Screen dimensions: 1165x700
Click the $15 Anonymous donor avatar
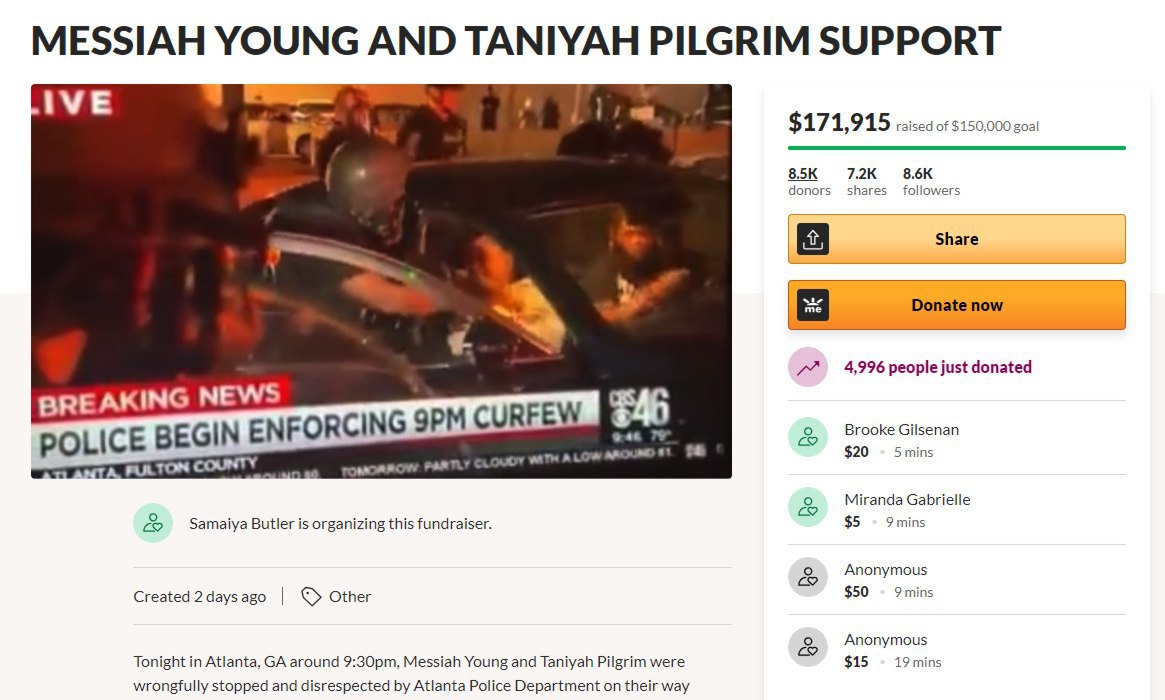[x=808, y=646]
